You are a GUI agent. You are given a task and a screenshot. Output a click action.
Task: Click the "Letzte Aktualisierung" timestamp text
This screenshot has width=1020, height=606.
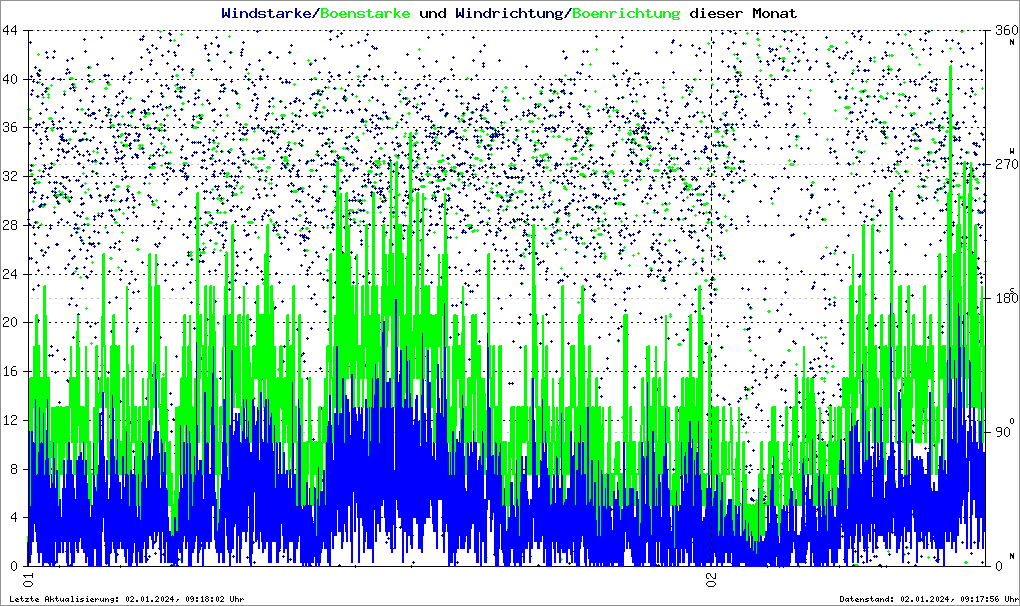[x=126, y=599]
